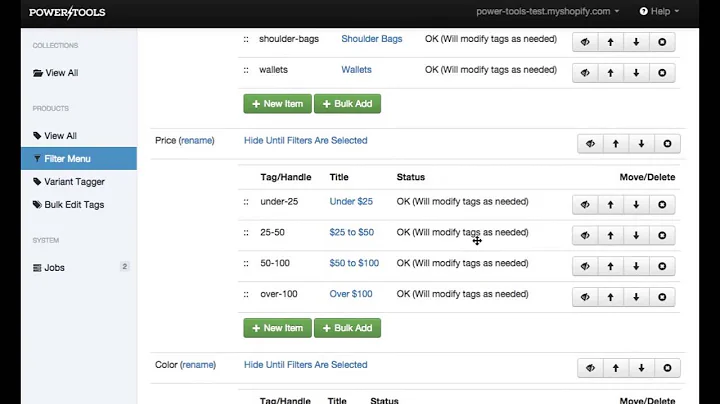This screenshot has width=720, height=404.
Task: Click Bulk Add under the Price table
Action: click(x=347, y=328)
